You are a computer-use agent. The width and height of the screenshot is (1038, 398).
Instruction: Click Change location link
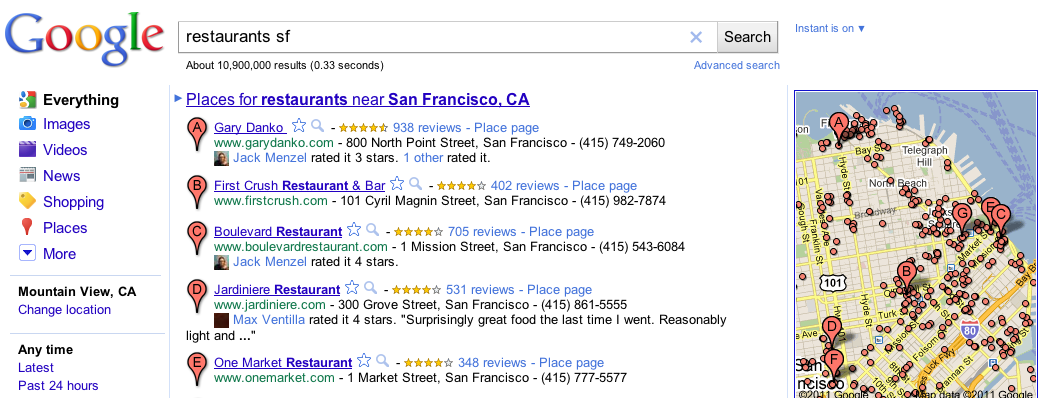coord(64,309)
